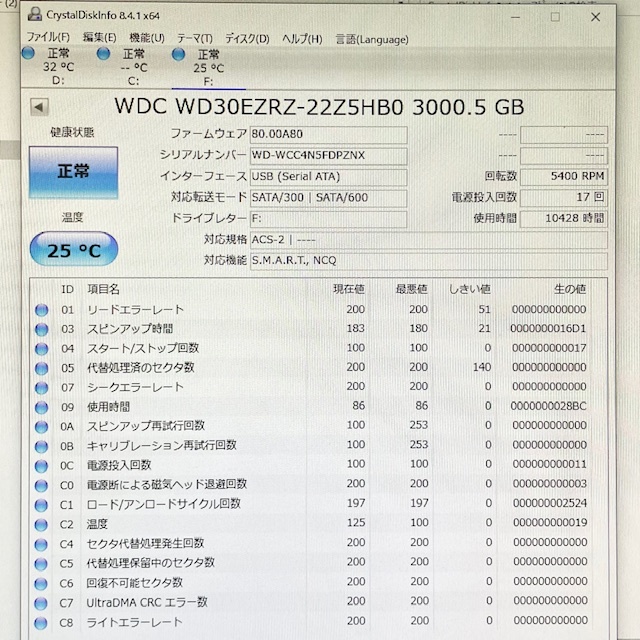Click status icon for 09 使用時間
Image resolution: width=640 pixels, height=640 pixels.
coord(41,407)
